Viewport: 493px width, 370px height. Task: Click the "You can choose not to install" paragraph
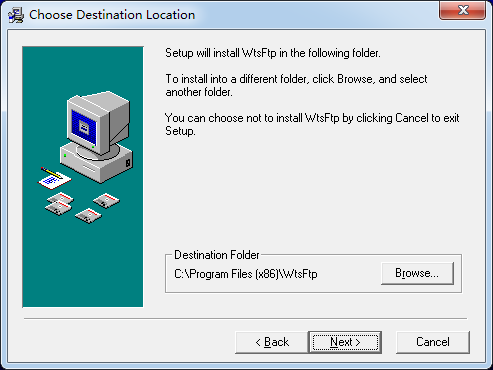click(312, 124)
